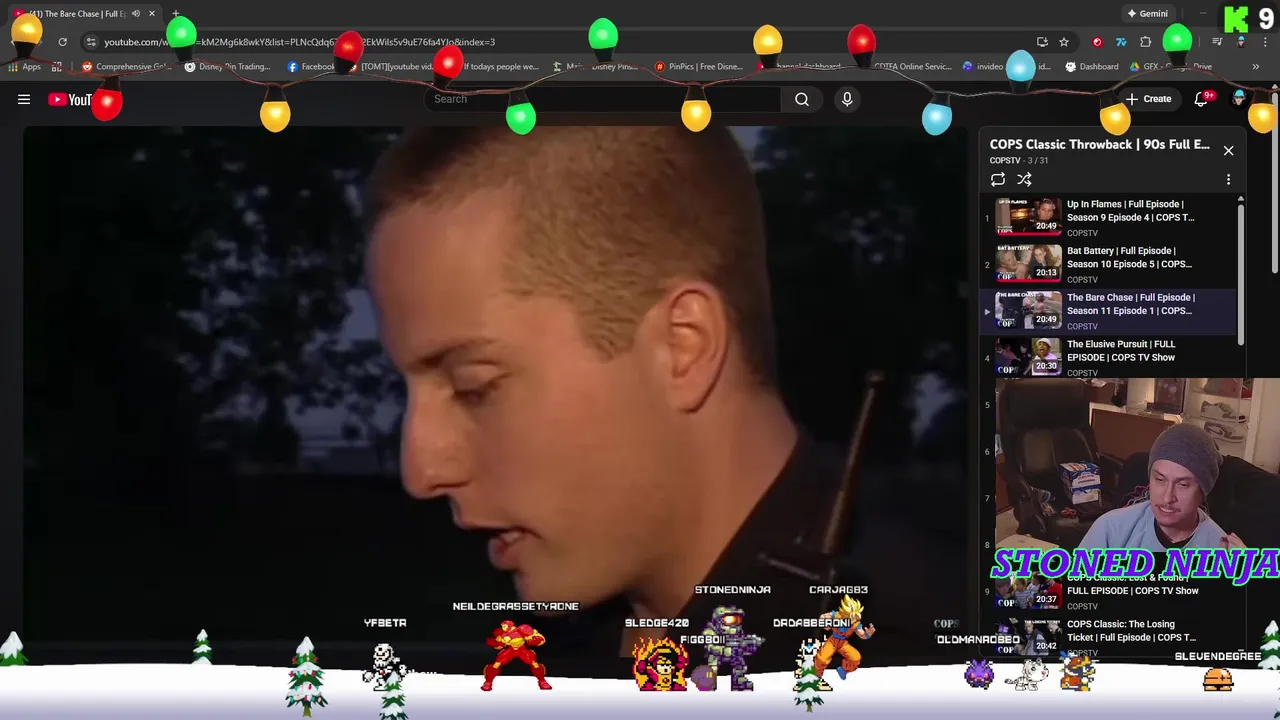Open YouTube notifications bell
Viewport: 1280px width, 720px height.
[1201, 99]
